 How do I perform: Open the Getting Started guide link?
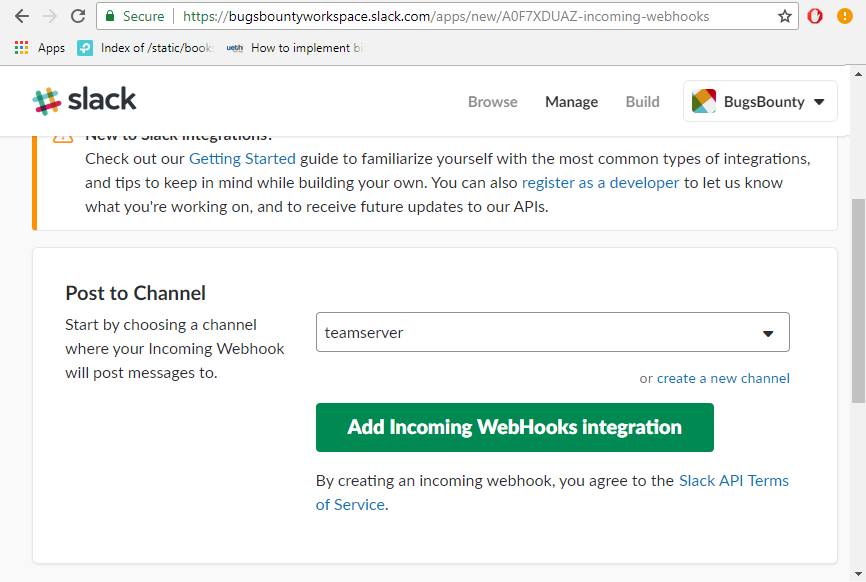tap(242, 158)
